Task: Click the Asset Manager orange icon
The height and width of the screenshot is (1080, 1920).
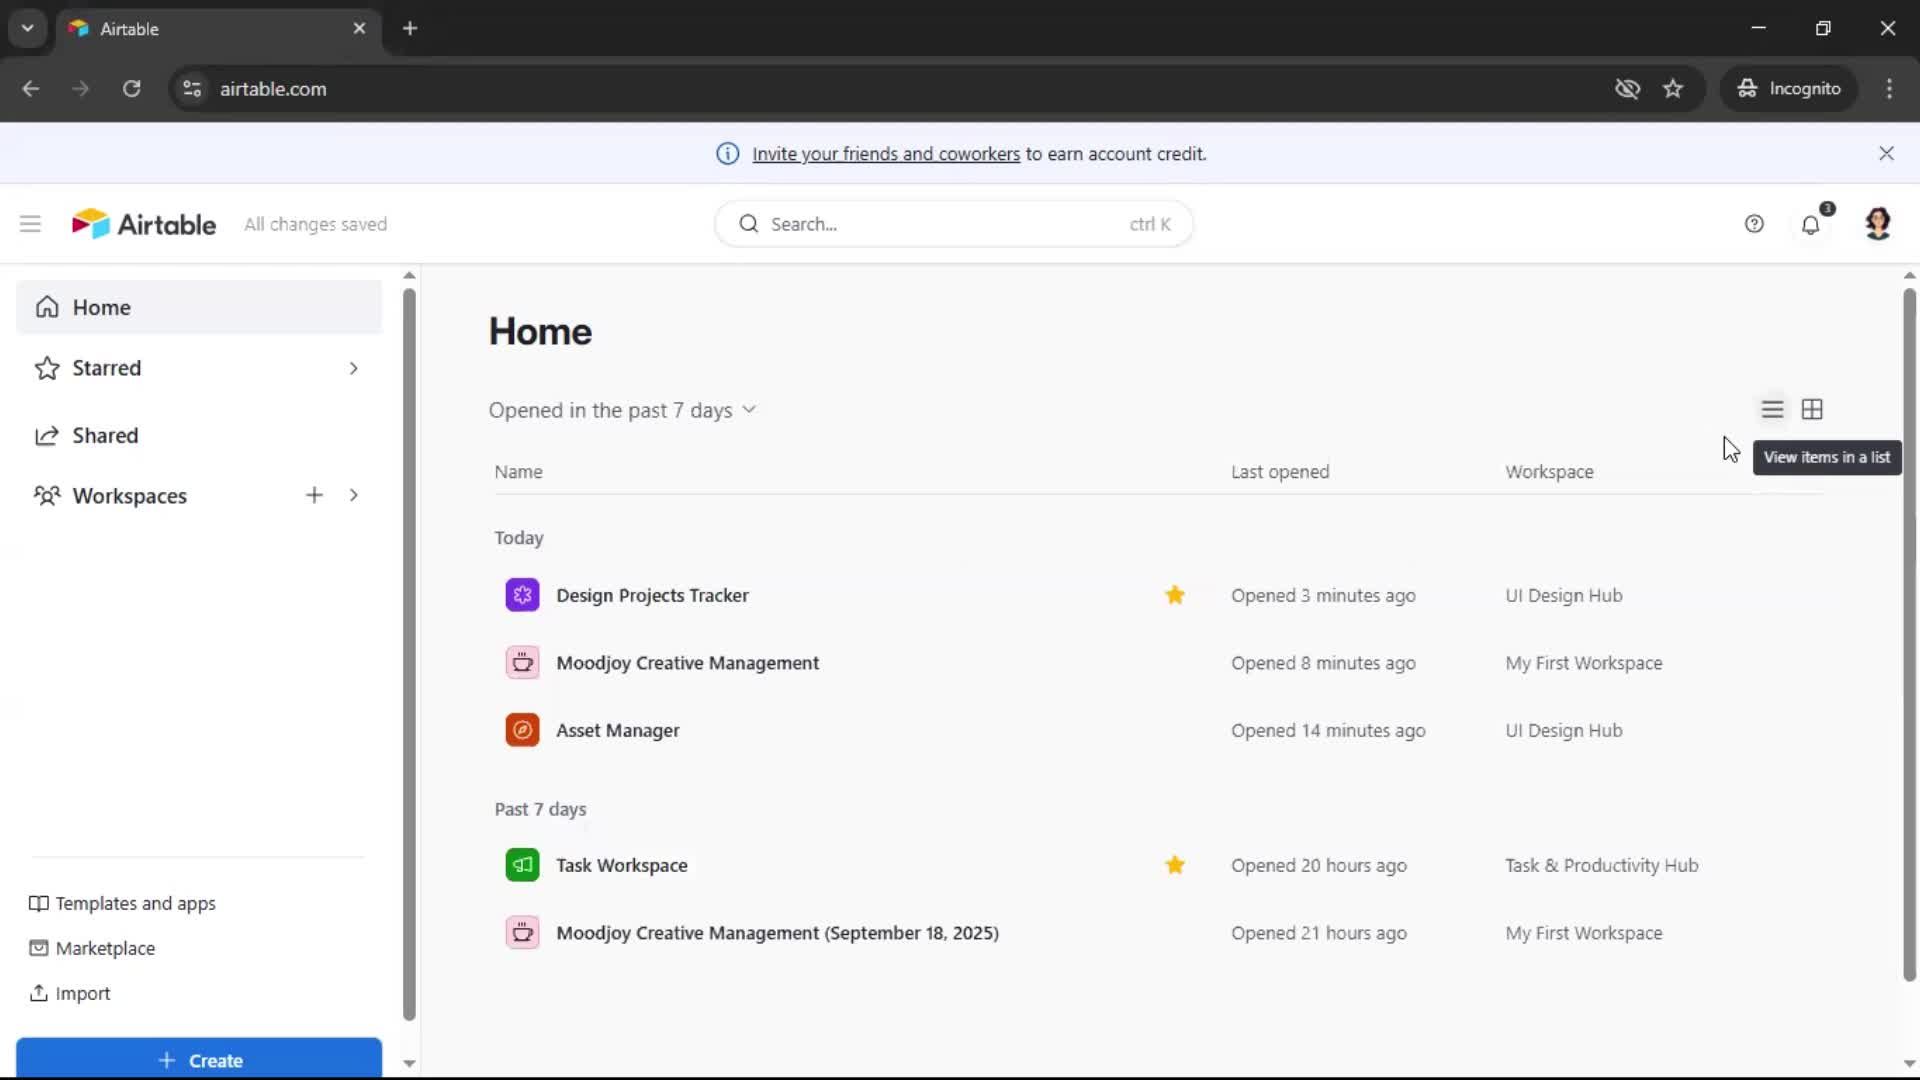Action: point(522,731)
